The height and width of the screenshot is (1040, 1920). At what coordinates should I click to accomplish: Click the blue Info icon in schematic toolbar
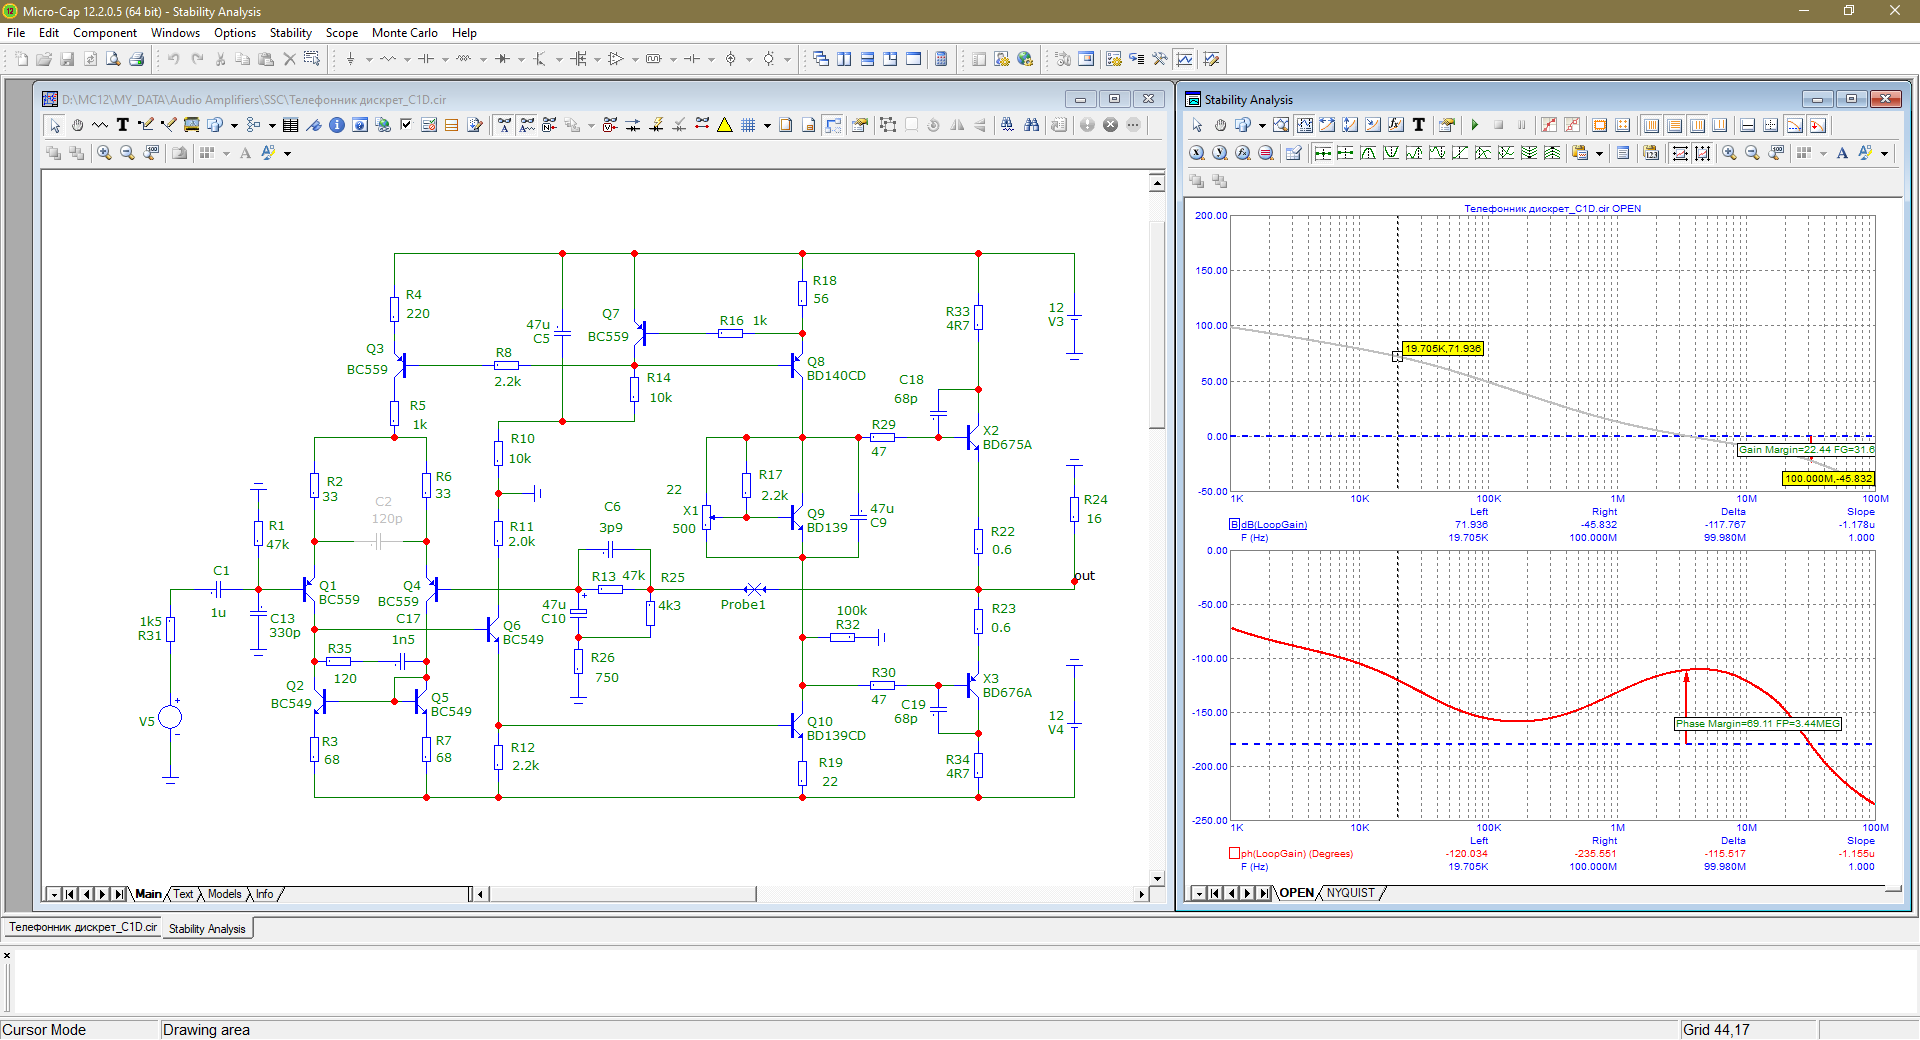coord(337,125)
